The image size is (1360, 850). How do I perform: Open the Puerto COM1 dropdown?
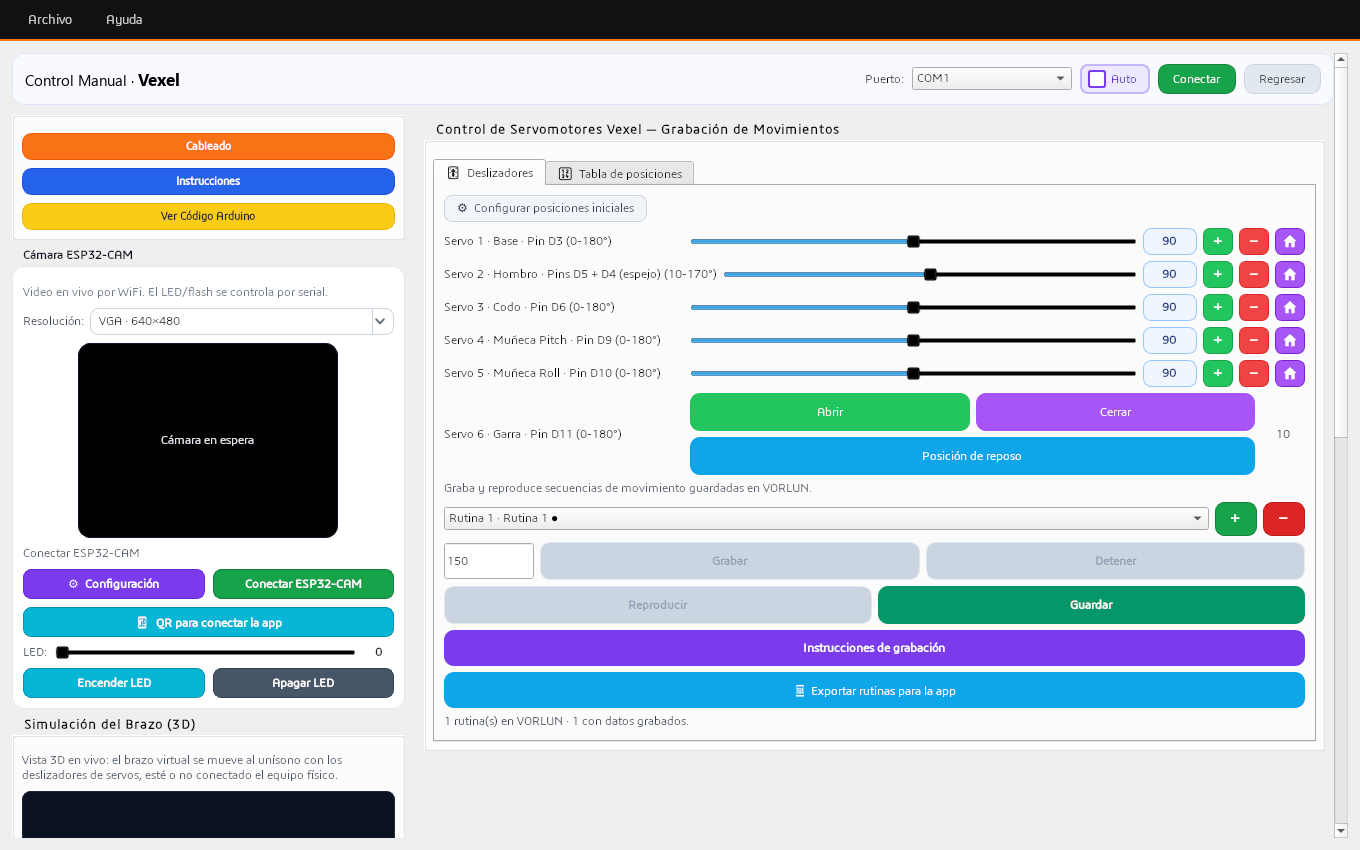(992, 78)
